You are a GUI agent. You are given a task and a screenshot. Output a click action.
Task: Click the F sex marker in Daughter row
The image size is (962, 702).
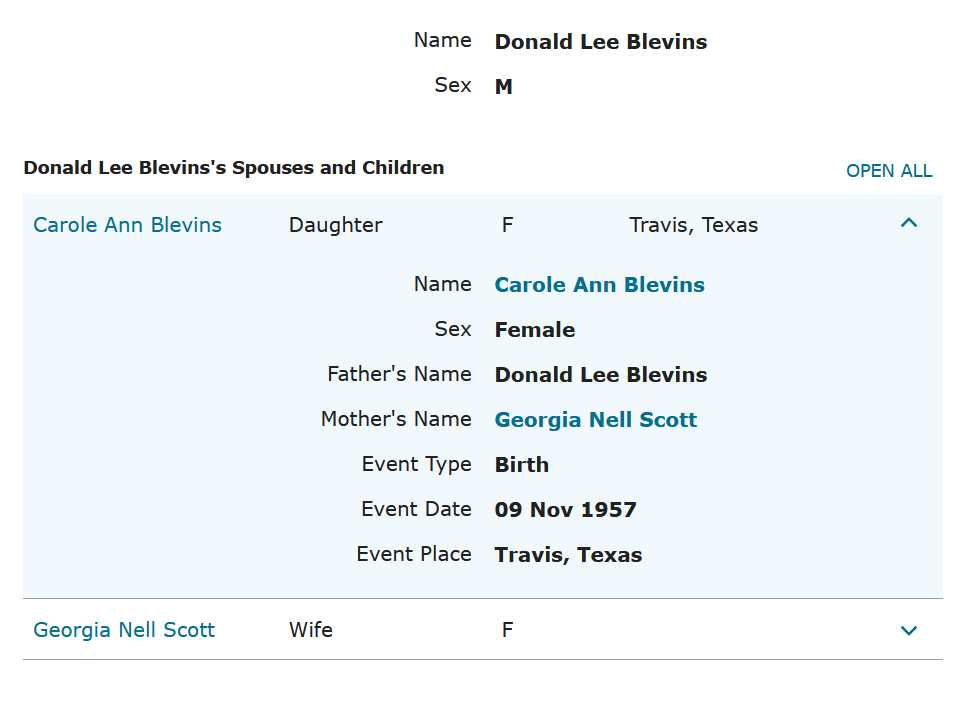click(507, 225)
